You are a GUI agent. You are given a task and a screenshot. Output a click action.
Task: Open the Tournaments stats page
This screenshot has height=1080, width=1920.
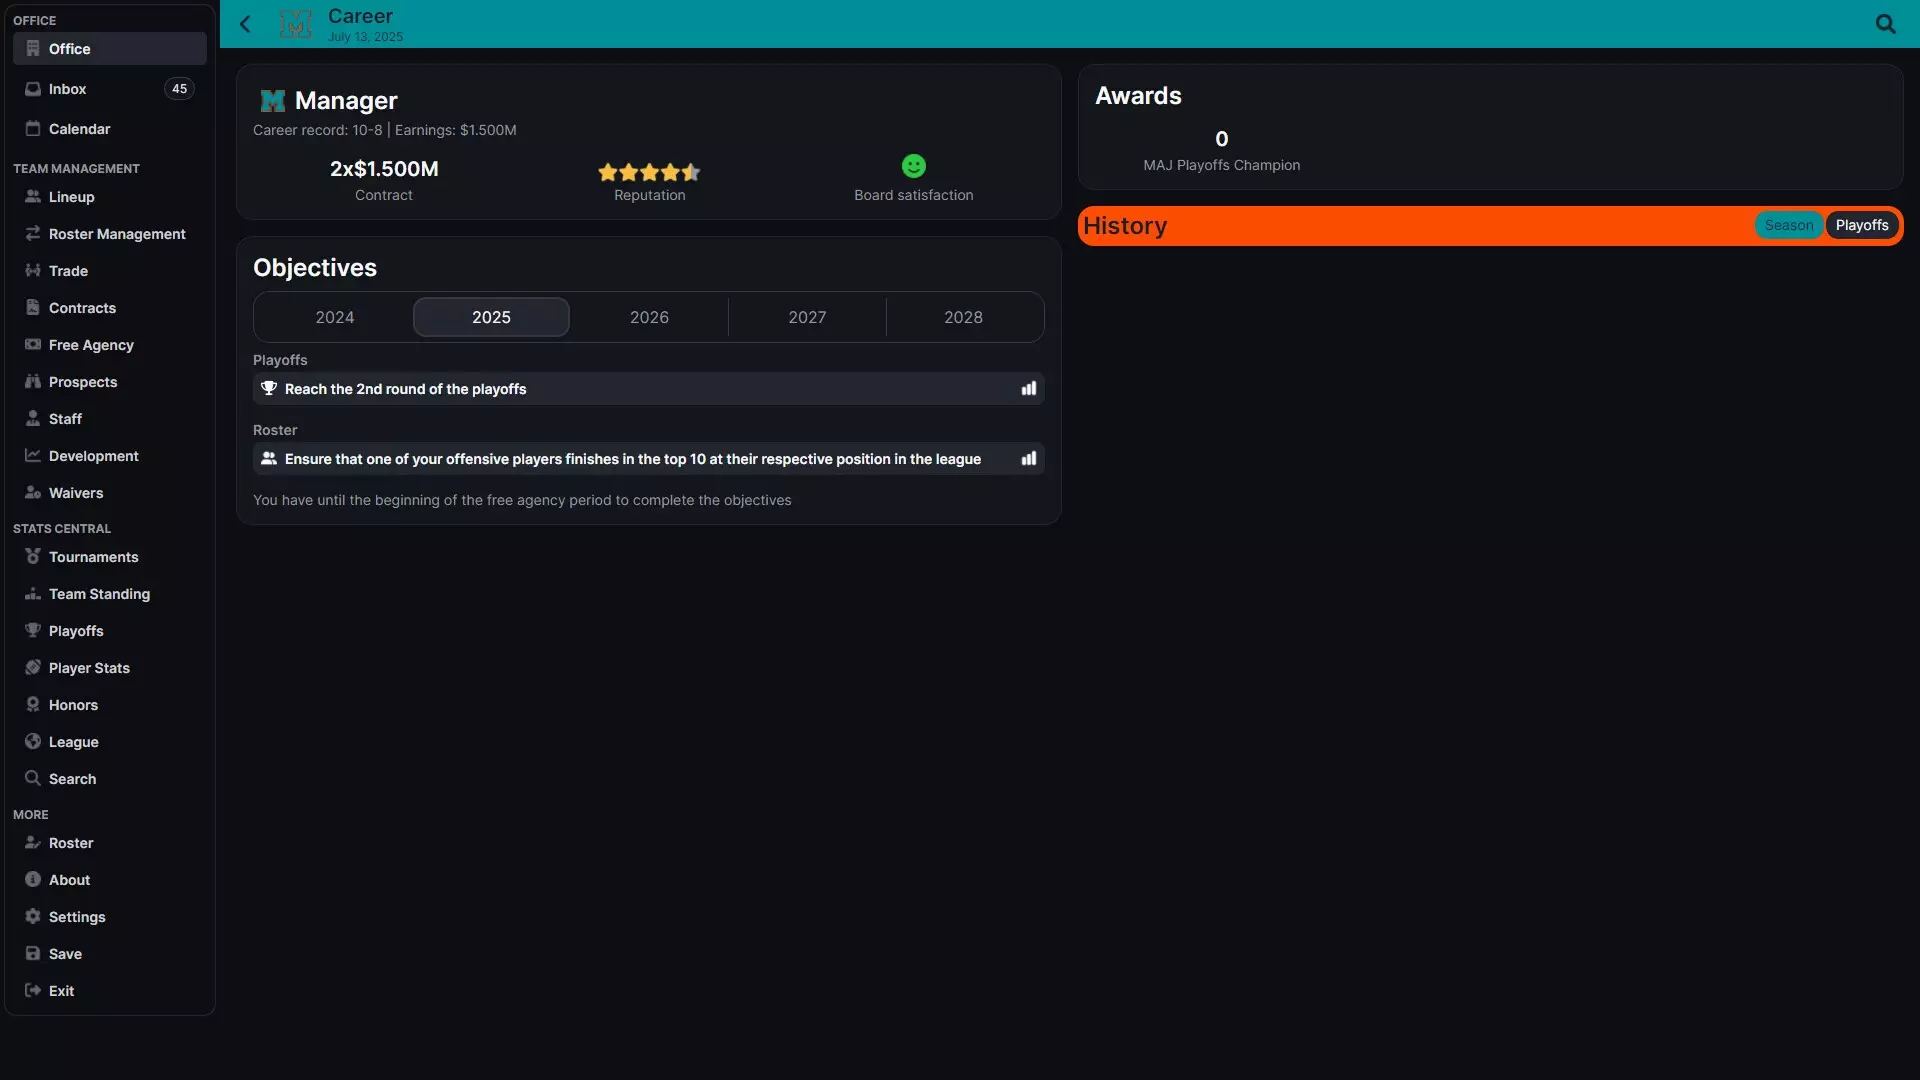pyautogui.click(x=93, y=556)
